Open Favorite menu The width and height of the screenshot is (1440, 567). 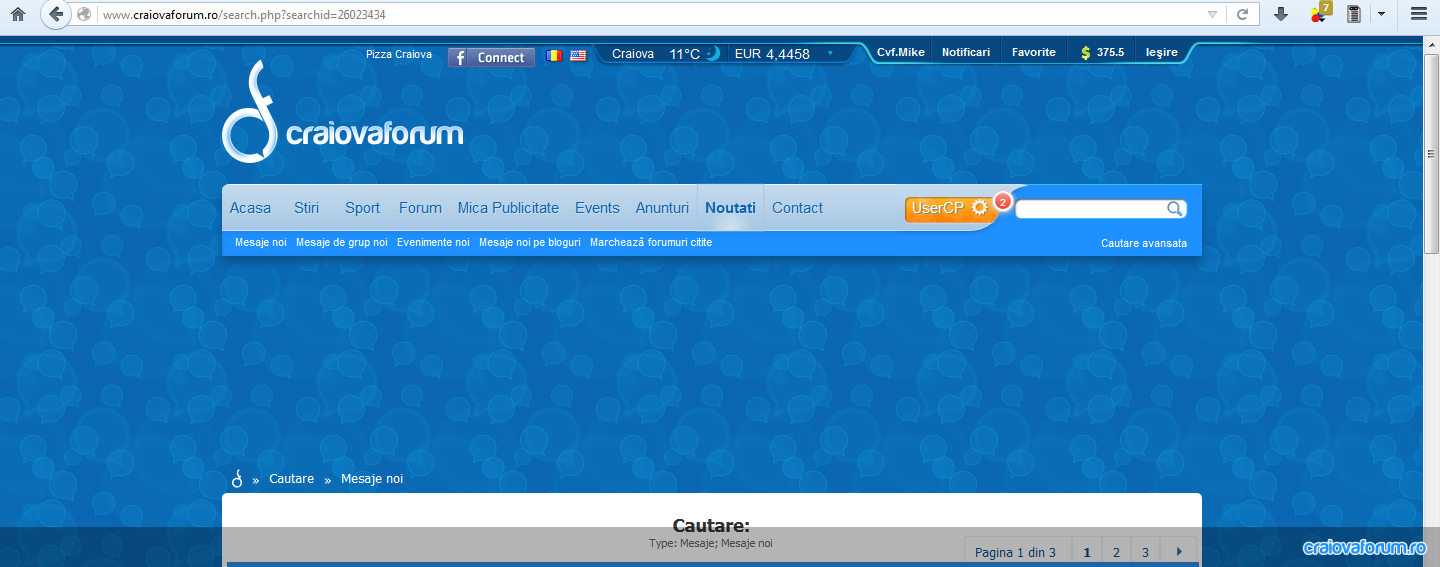coord(1034,52)
